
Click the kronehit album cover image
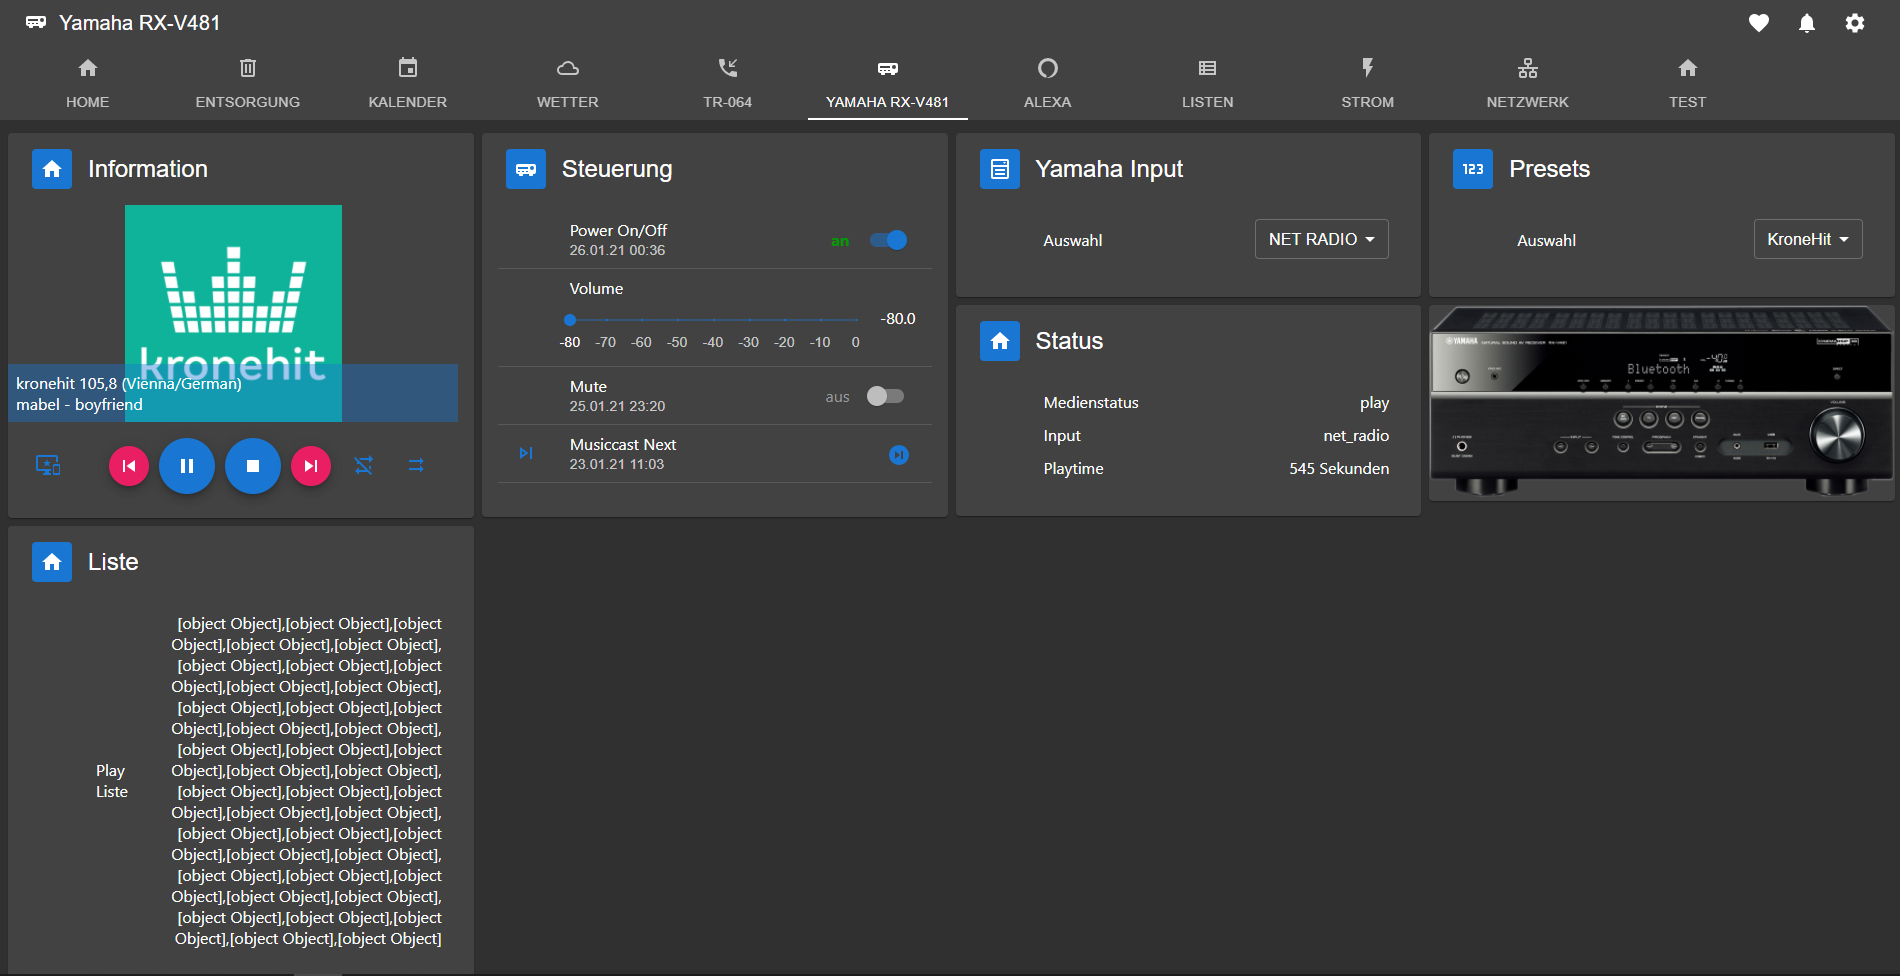tap(233, 313)
